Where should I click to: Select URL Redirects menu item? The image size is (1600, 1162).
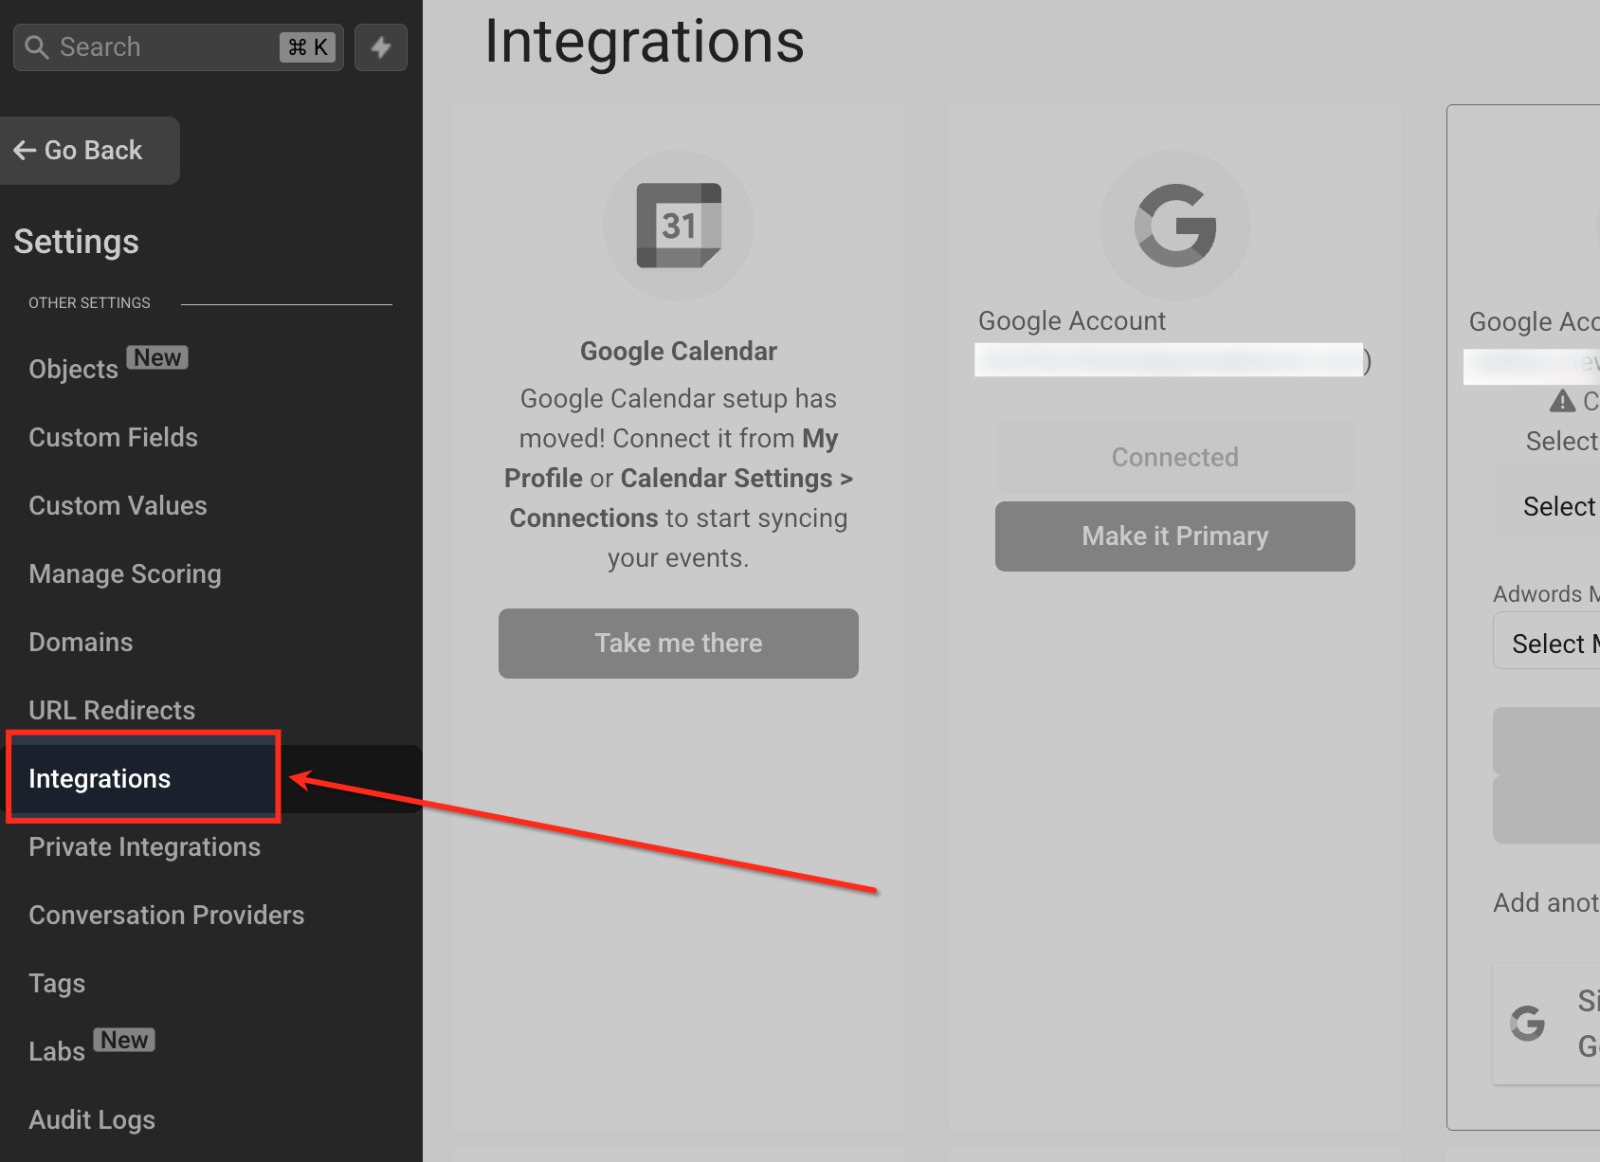[x=112, y=710]
